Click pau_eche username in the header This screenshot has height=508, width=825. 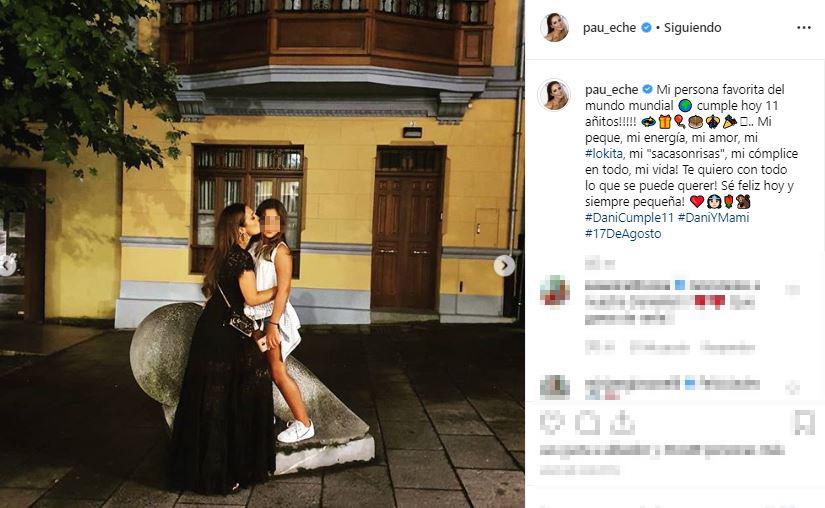[609, 28]
